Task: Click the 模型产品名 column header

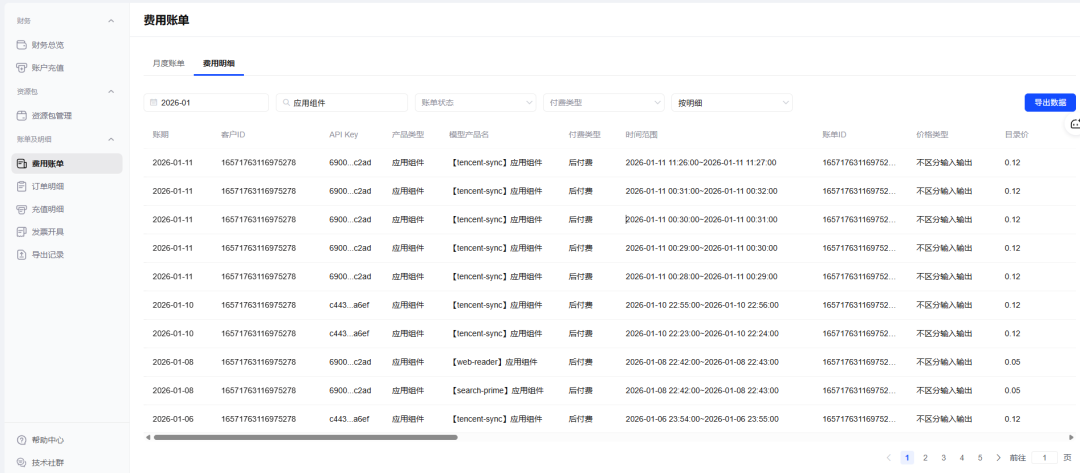Action: (468, 134)
